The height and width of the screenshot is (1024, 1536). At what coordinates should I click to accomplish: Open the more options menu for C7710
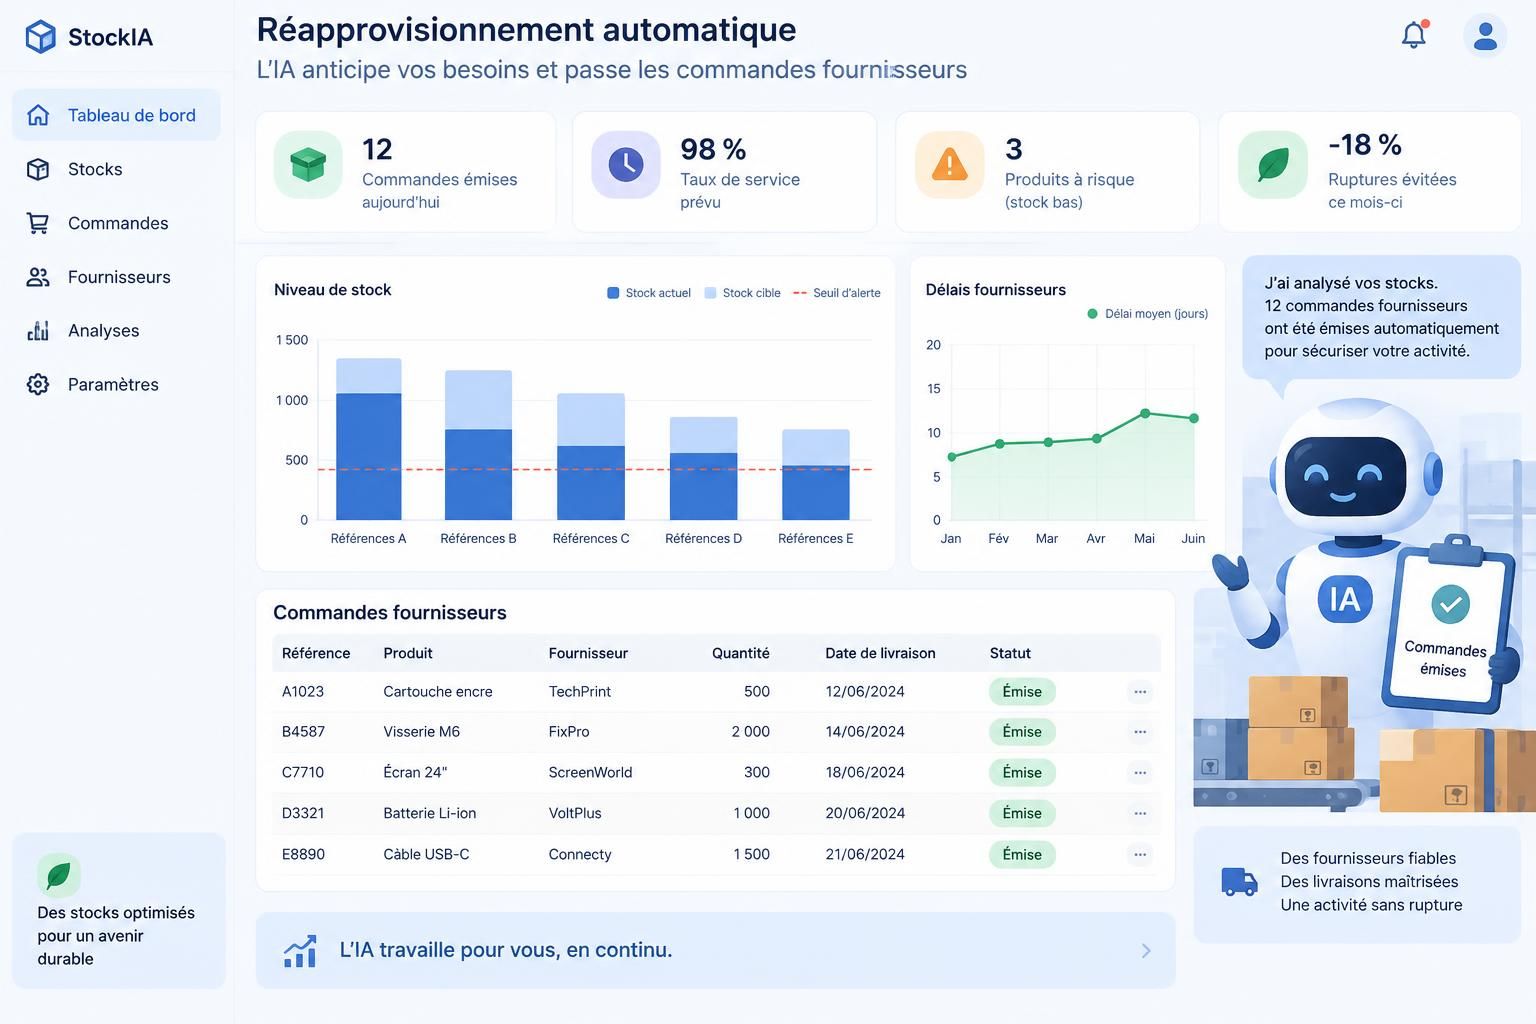click(x=1140, y=773)
